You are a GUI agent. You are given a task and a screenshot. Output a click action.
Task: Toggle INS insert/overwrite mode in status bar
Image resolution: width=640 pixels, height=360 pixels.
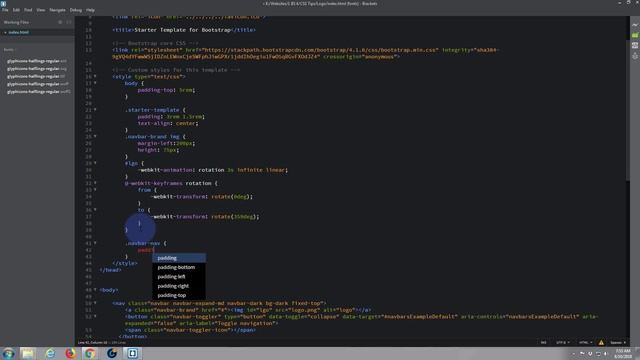[543, 342]
